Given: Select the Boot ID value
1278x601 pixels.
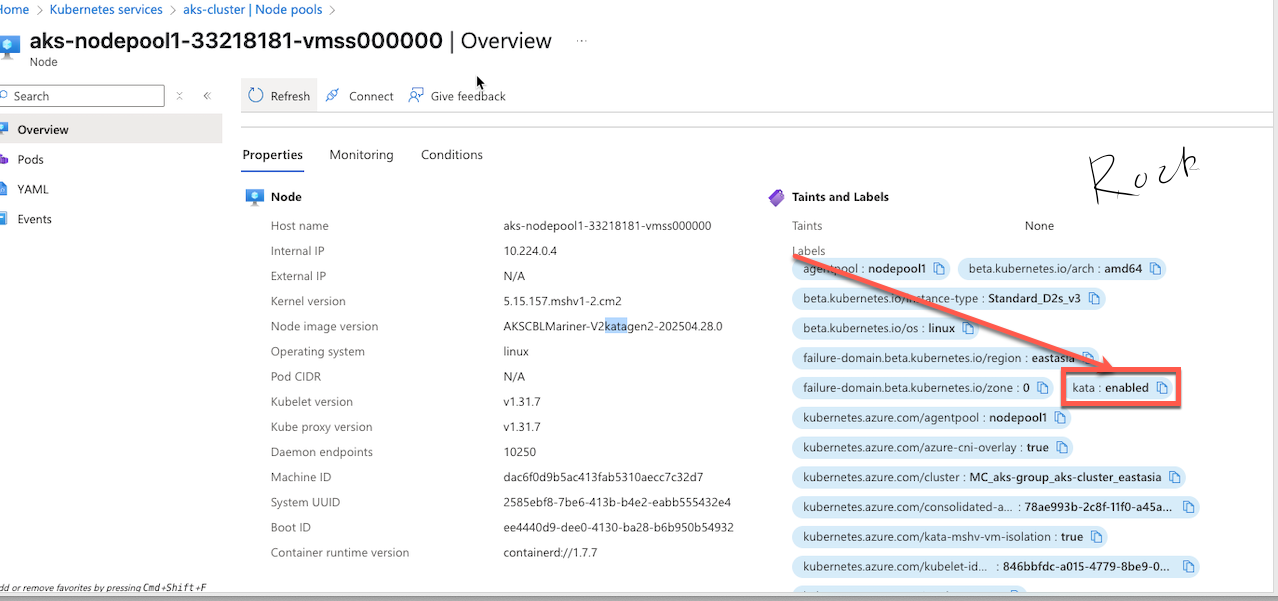Looking at the screenshot, I should [618, 527].
